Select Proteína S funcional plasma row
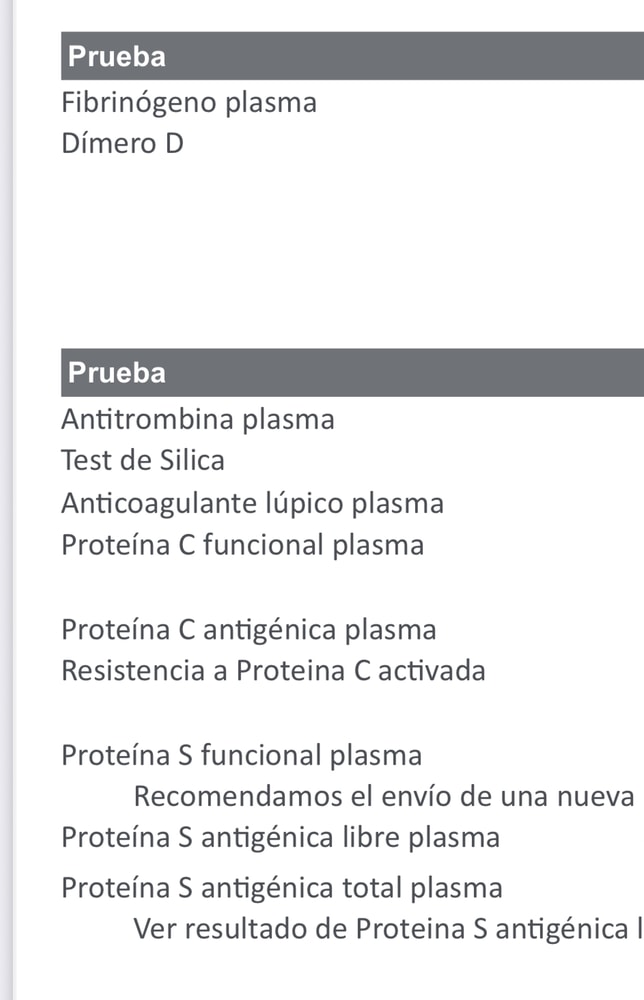 coord(241,756)
